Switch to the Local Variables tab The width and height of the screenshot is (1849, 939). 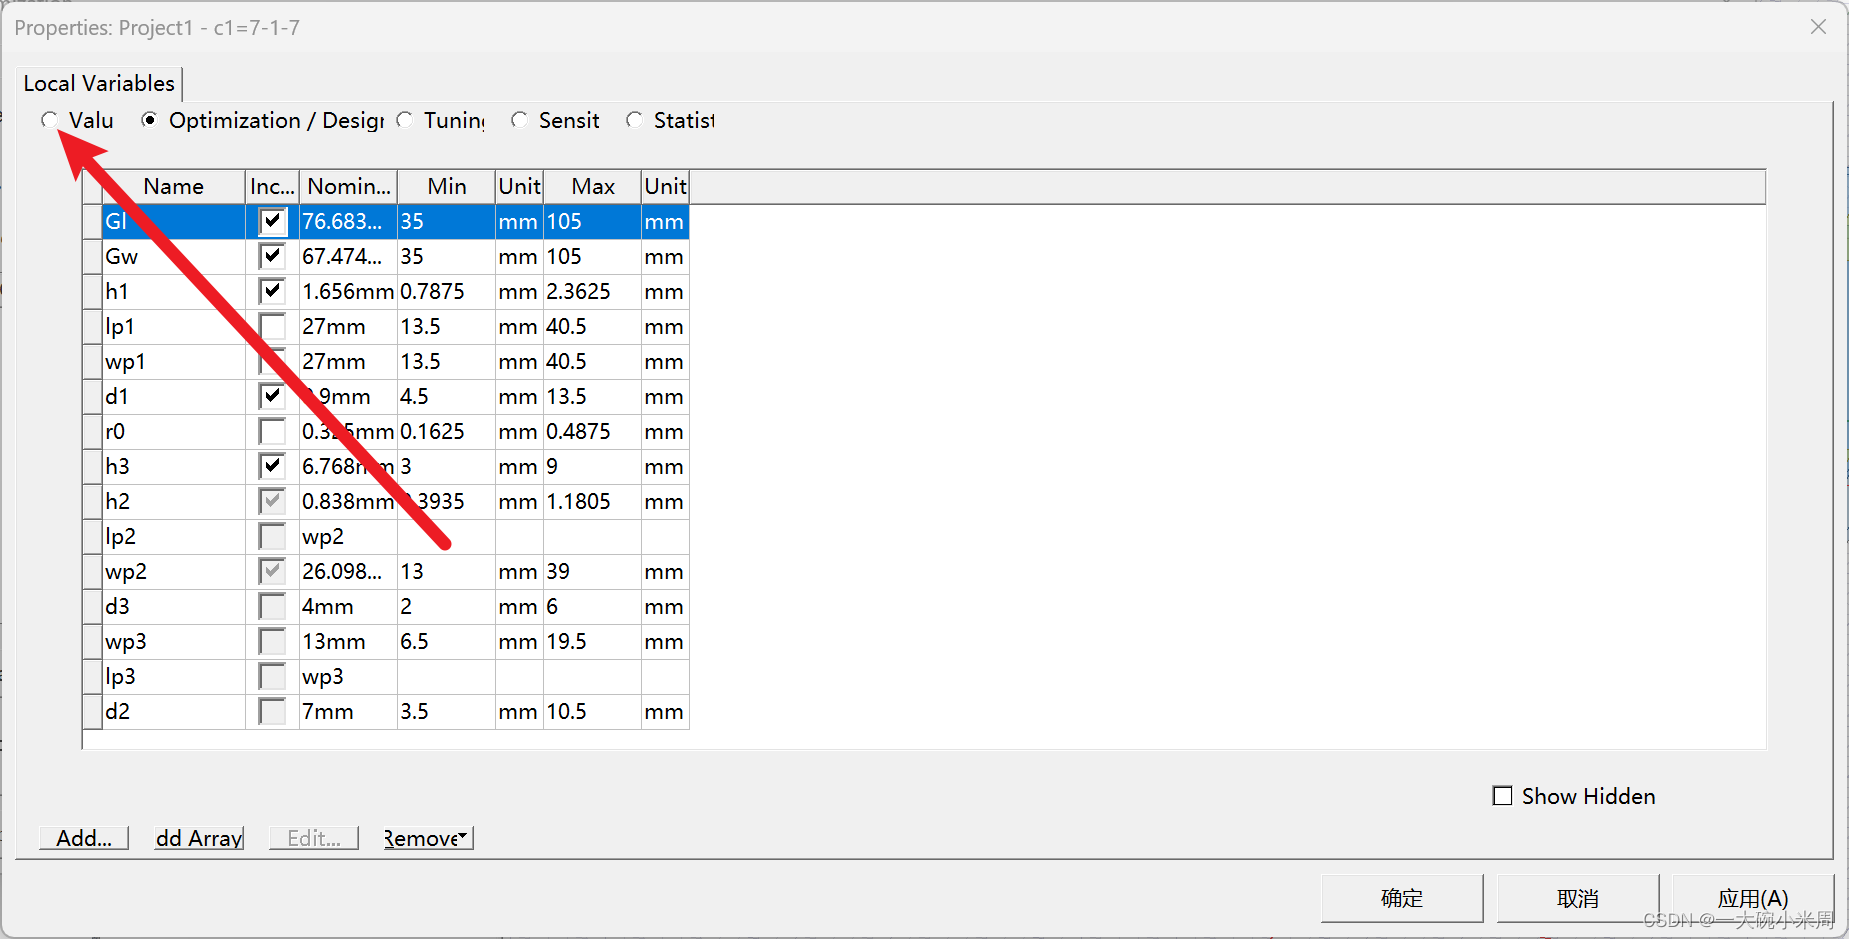tap(98, 83)
